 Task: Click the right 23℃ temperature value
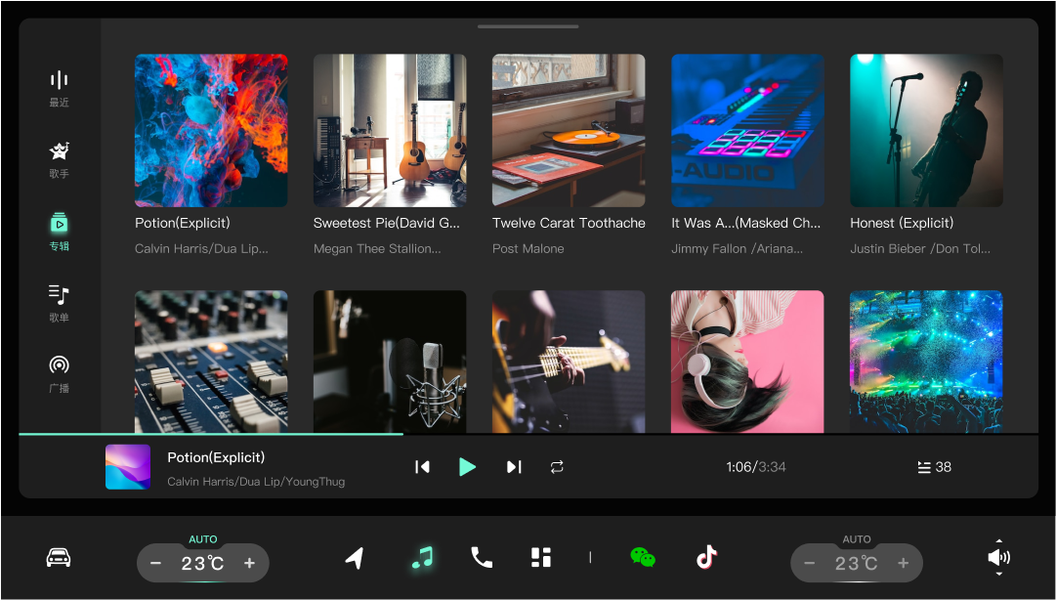[857, 563]
